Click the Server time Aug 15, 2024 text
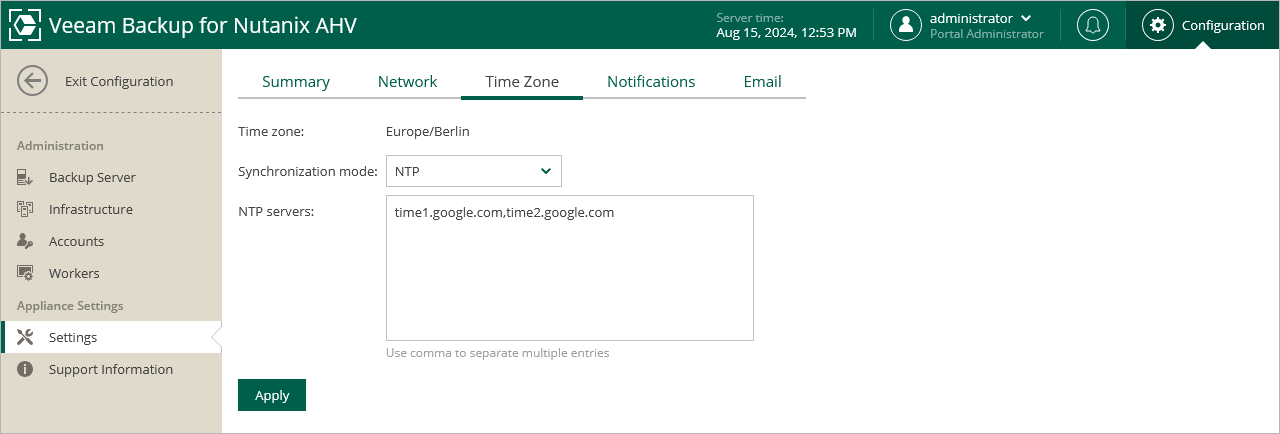Screen dimensions: 1280x434 point(786,32)
